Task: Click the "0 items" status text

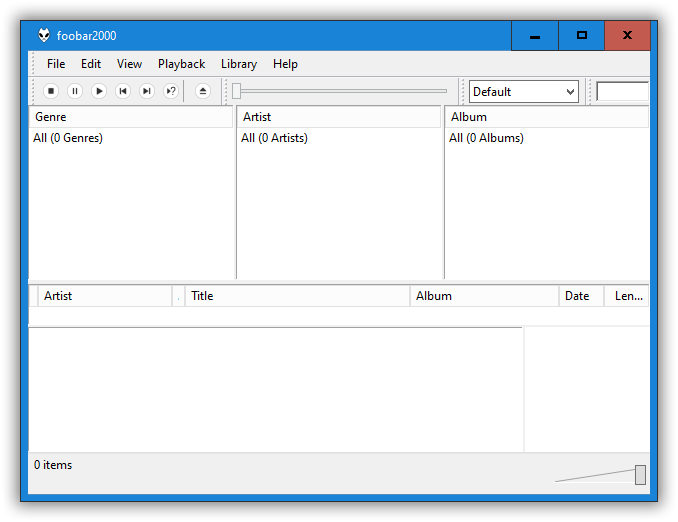Action: click(53, 465)
